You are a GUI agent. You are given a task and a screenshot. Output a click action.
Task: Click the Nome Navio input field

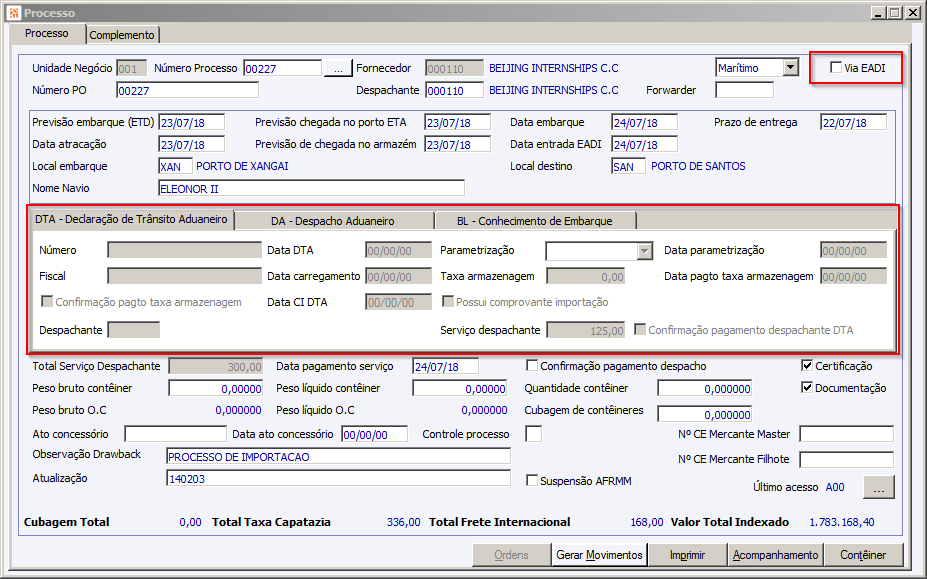(x=312, y=189)
